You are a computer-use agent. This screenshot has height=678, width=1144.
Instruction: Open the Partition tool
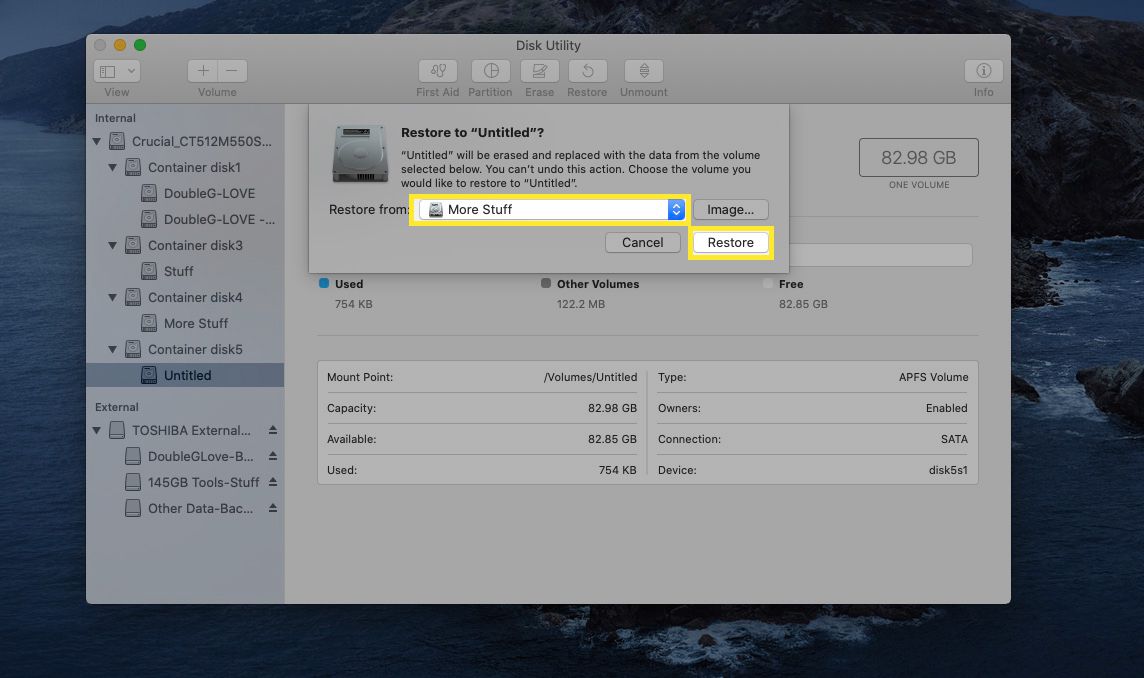coord(490,71)
